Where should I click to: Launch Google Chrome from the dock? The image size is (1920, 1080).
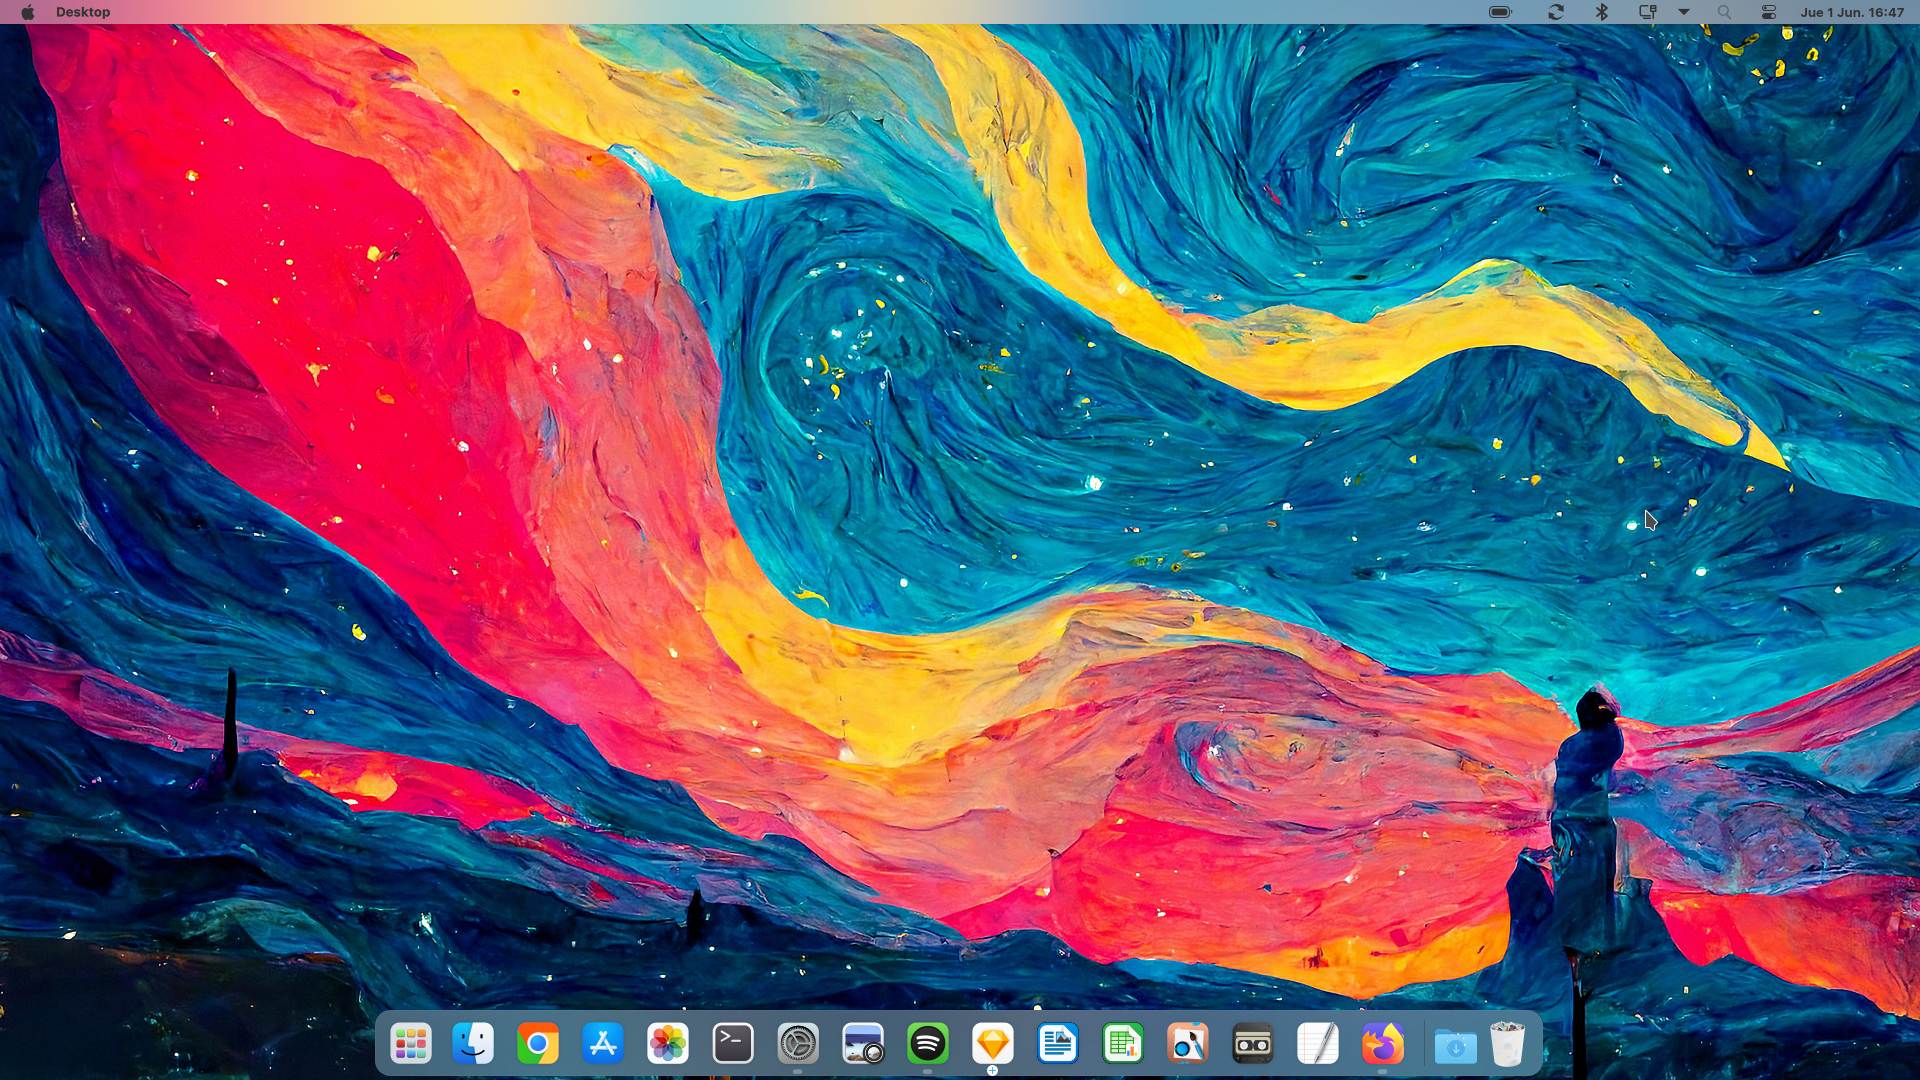coord(538,1044)
